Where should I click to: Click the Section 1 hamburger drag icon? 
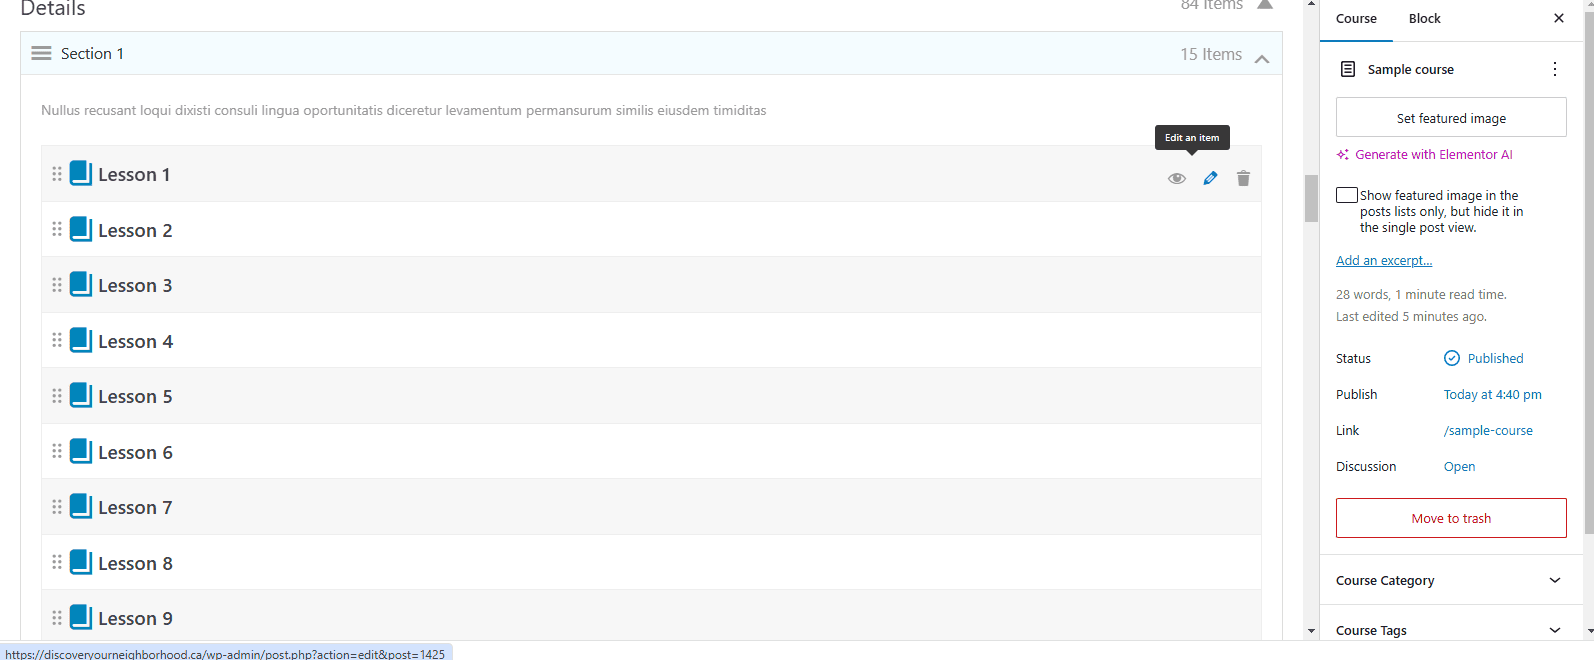[x=41, y=53]
